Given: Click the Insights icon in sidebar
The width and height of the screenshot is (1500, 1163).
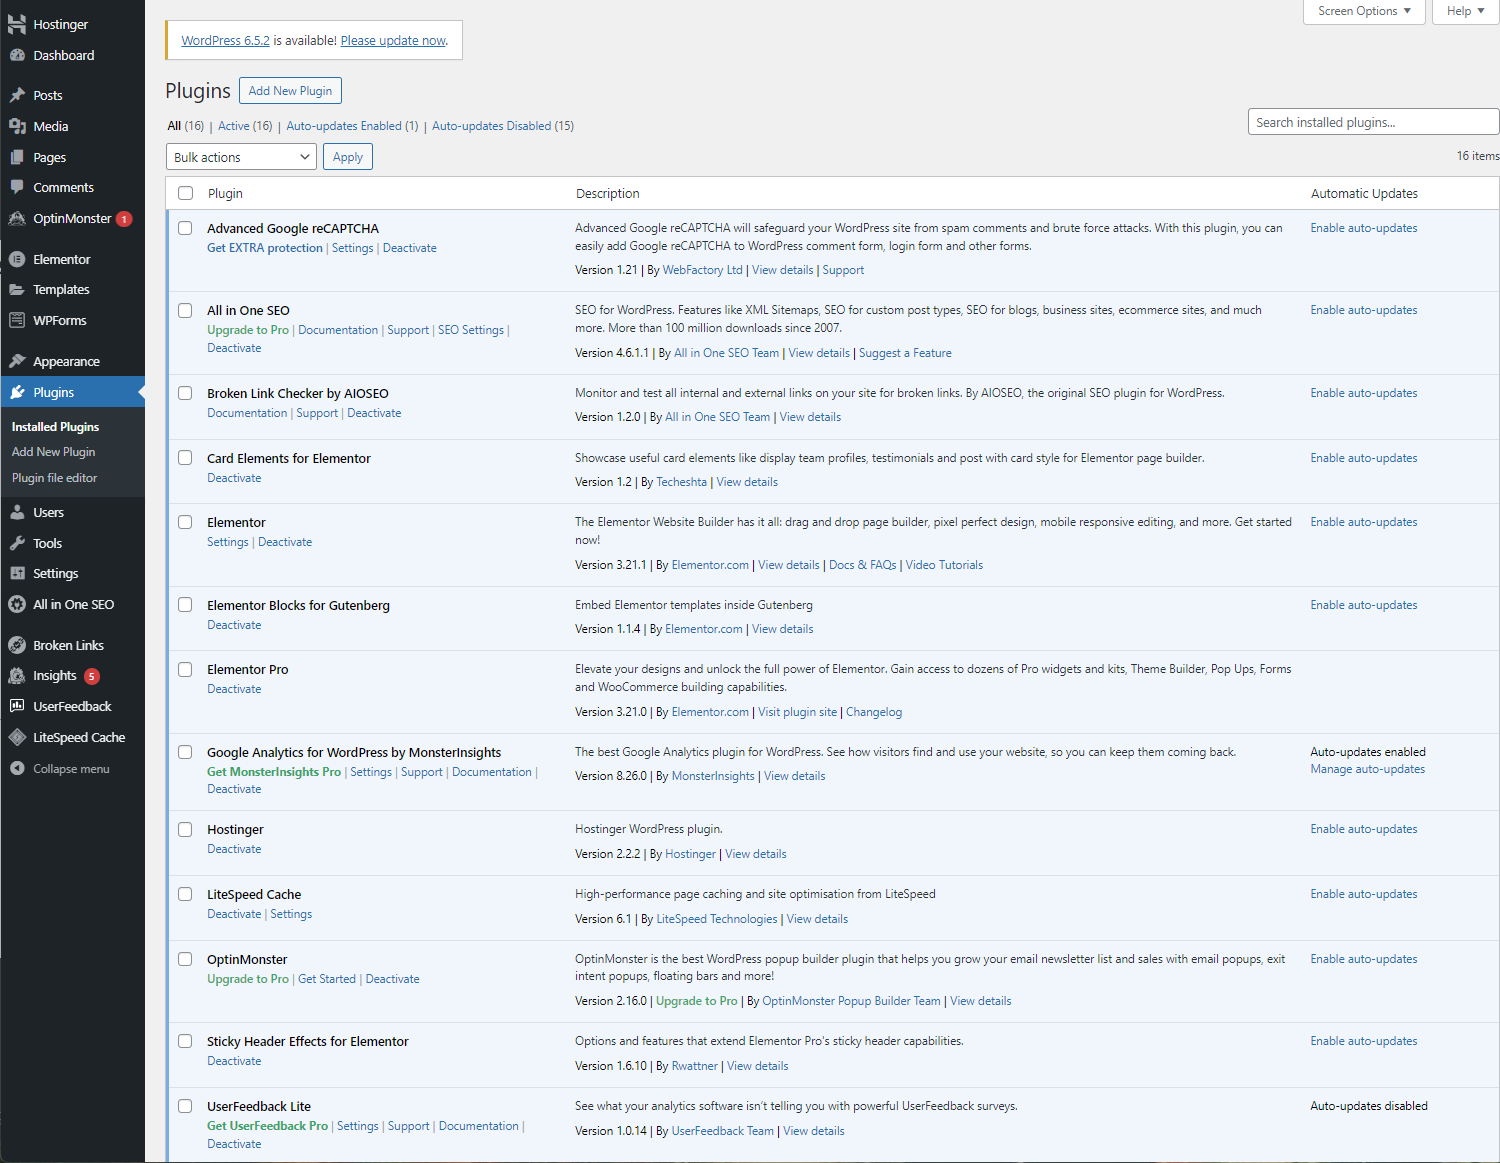Looking at the screenshot, I should (17, 675).
